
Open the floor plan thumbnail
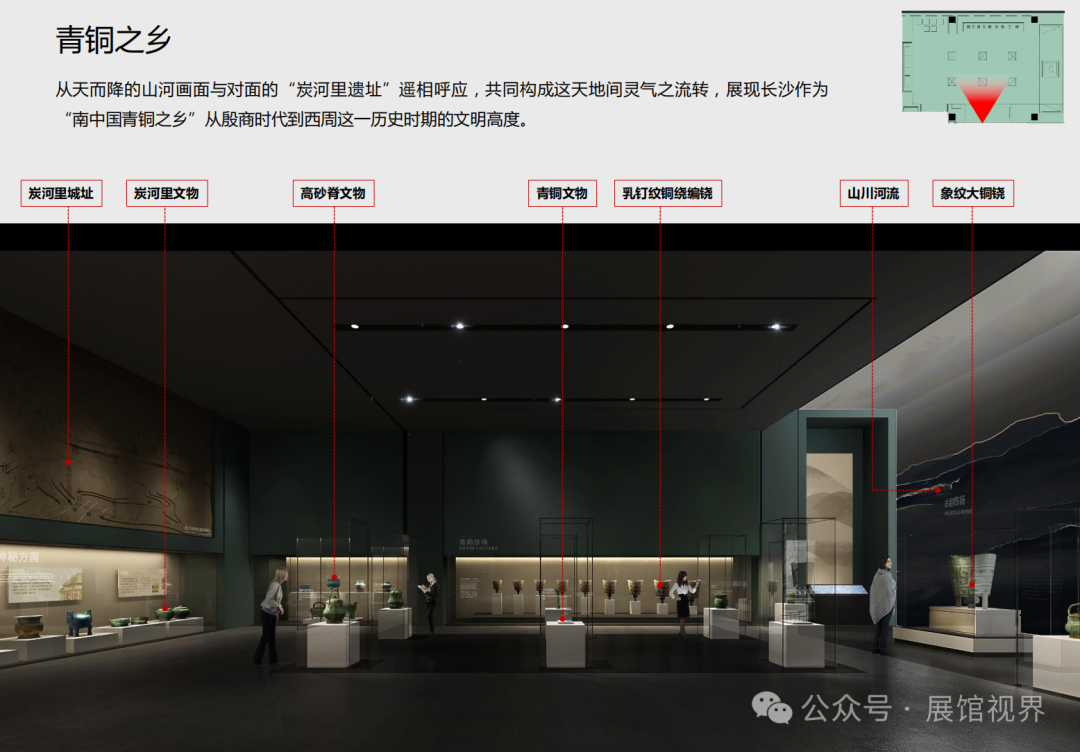(x=984, y=67)
